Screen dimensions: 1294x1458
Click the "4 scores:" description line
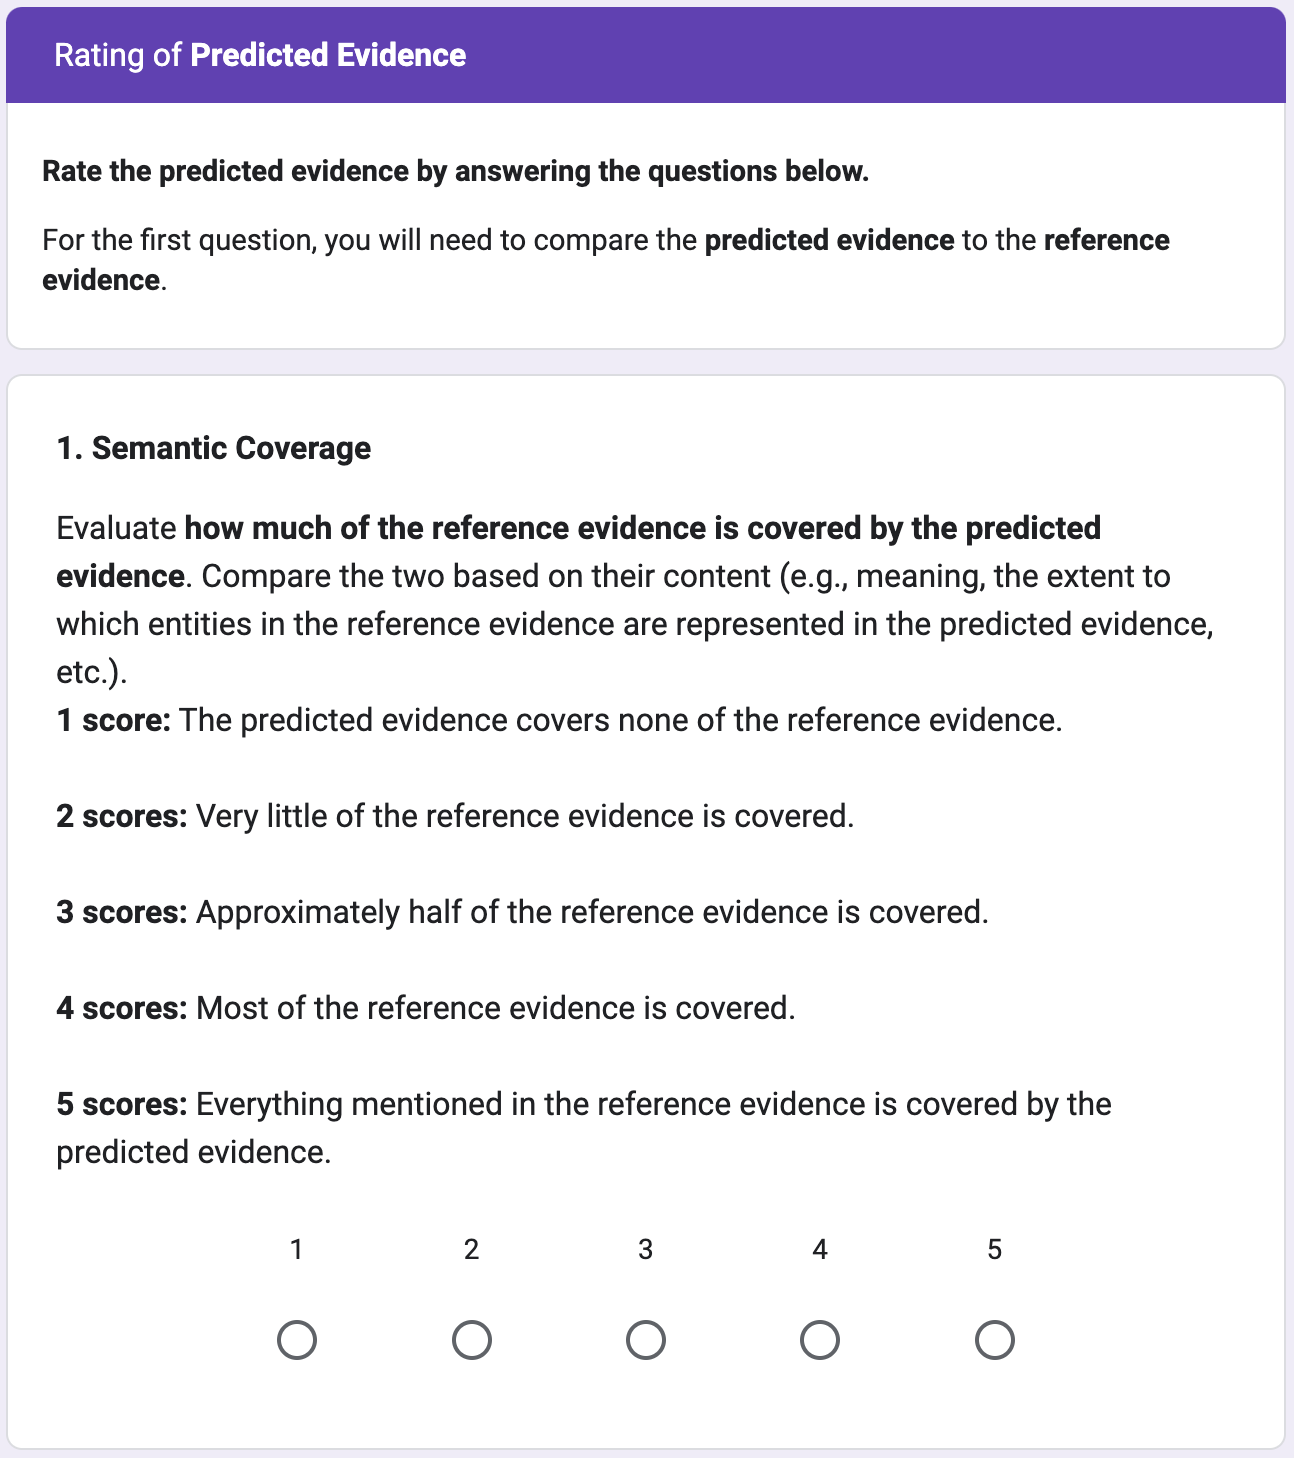(x=426, y=1008)
